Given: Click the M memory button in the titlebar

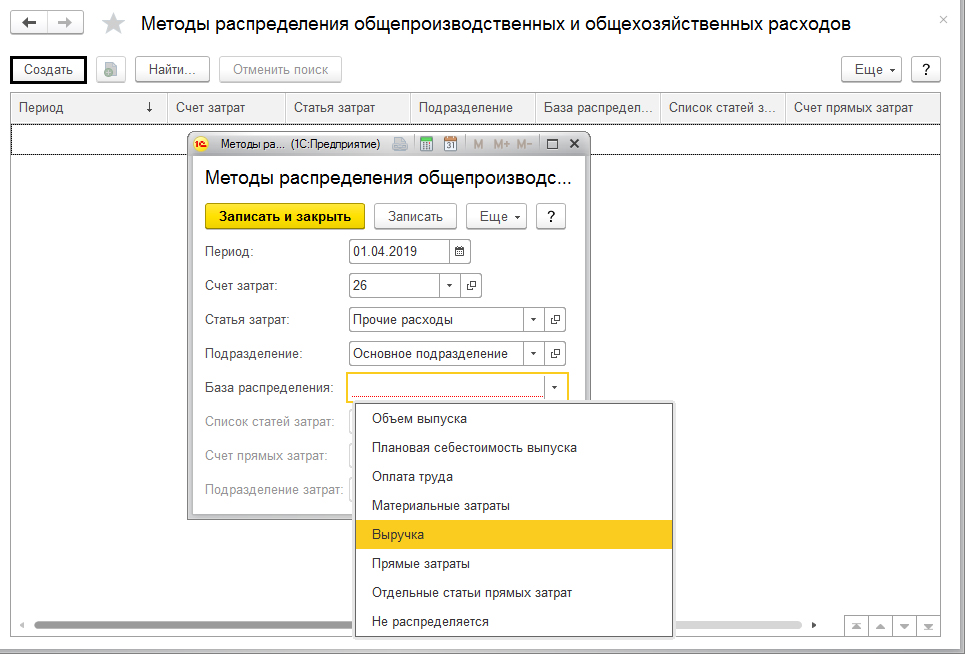Looking at the screenshot, I should point(478,144).
